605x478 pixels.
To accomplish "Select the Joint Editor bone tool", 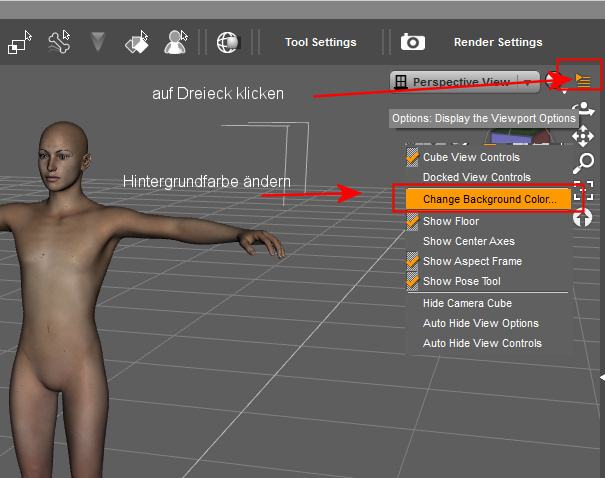I will (x=59, y=42).
